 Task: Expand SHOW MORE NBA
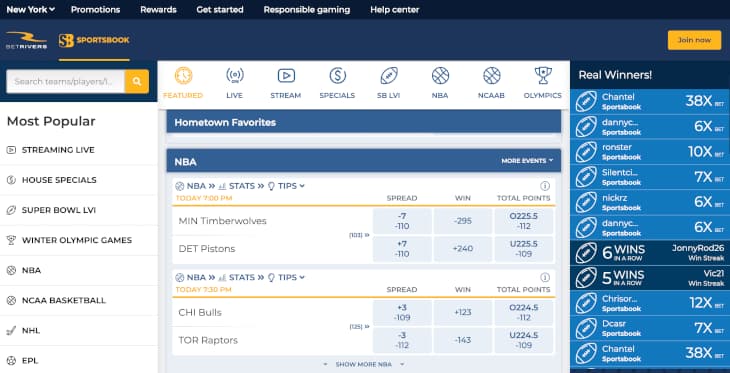364,364
